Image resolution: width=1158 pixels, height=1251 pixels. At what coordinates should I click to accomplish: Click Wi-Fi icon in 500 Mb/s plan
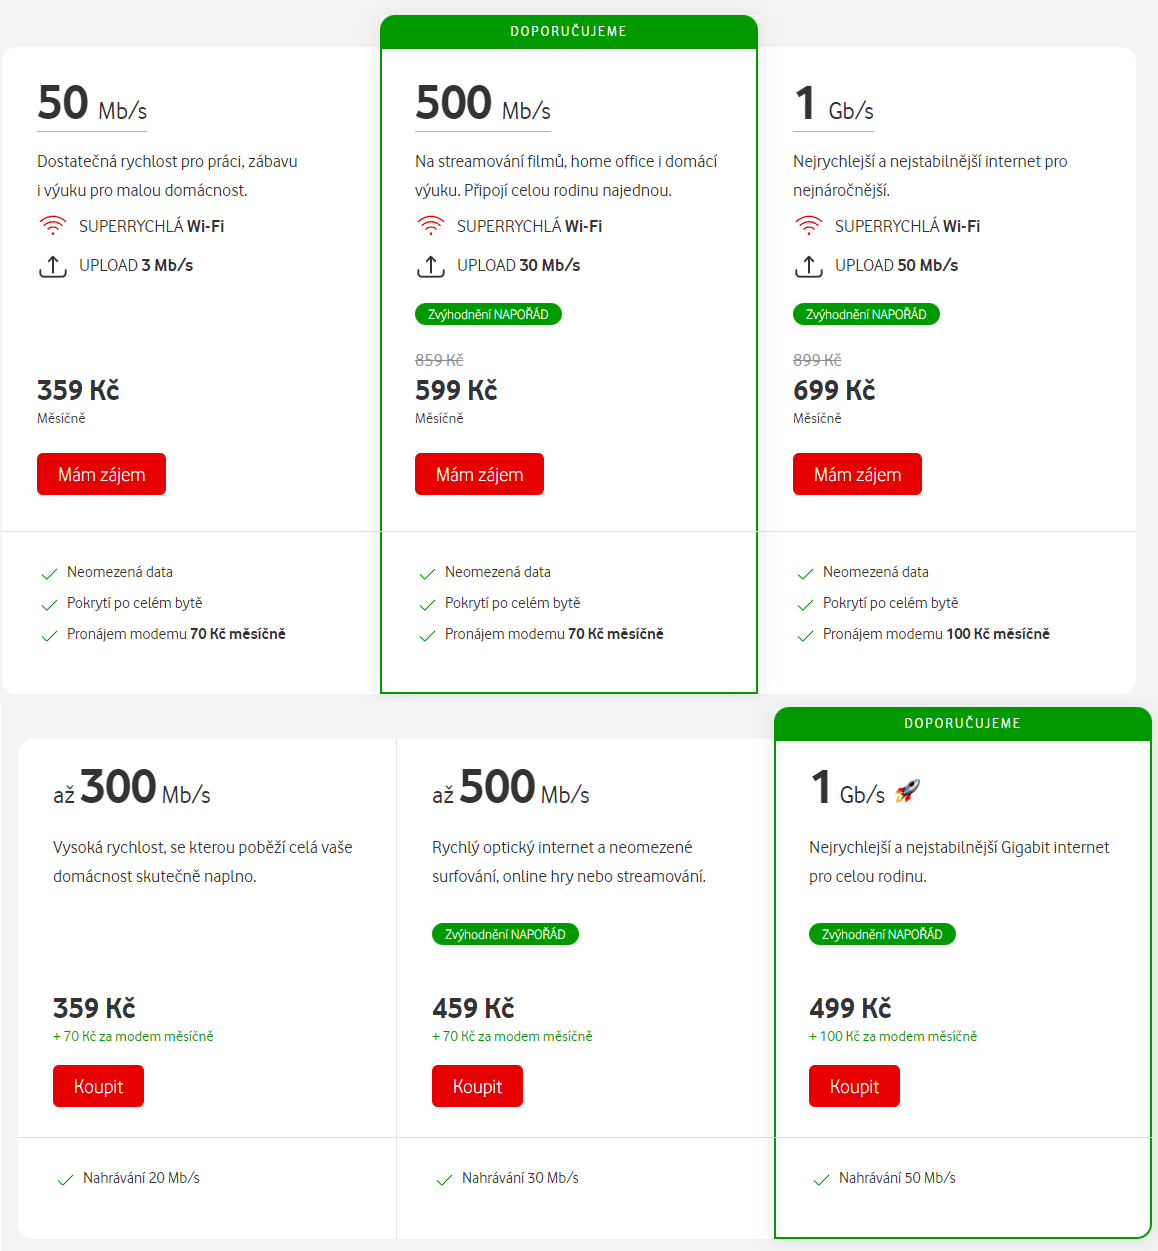430,226
